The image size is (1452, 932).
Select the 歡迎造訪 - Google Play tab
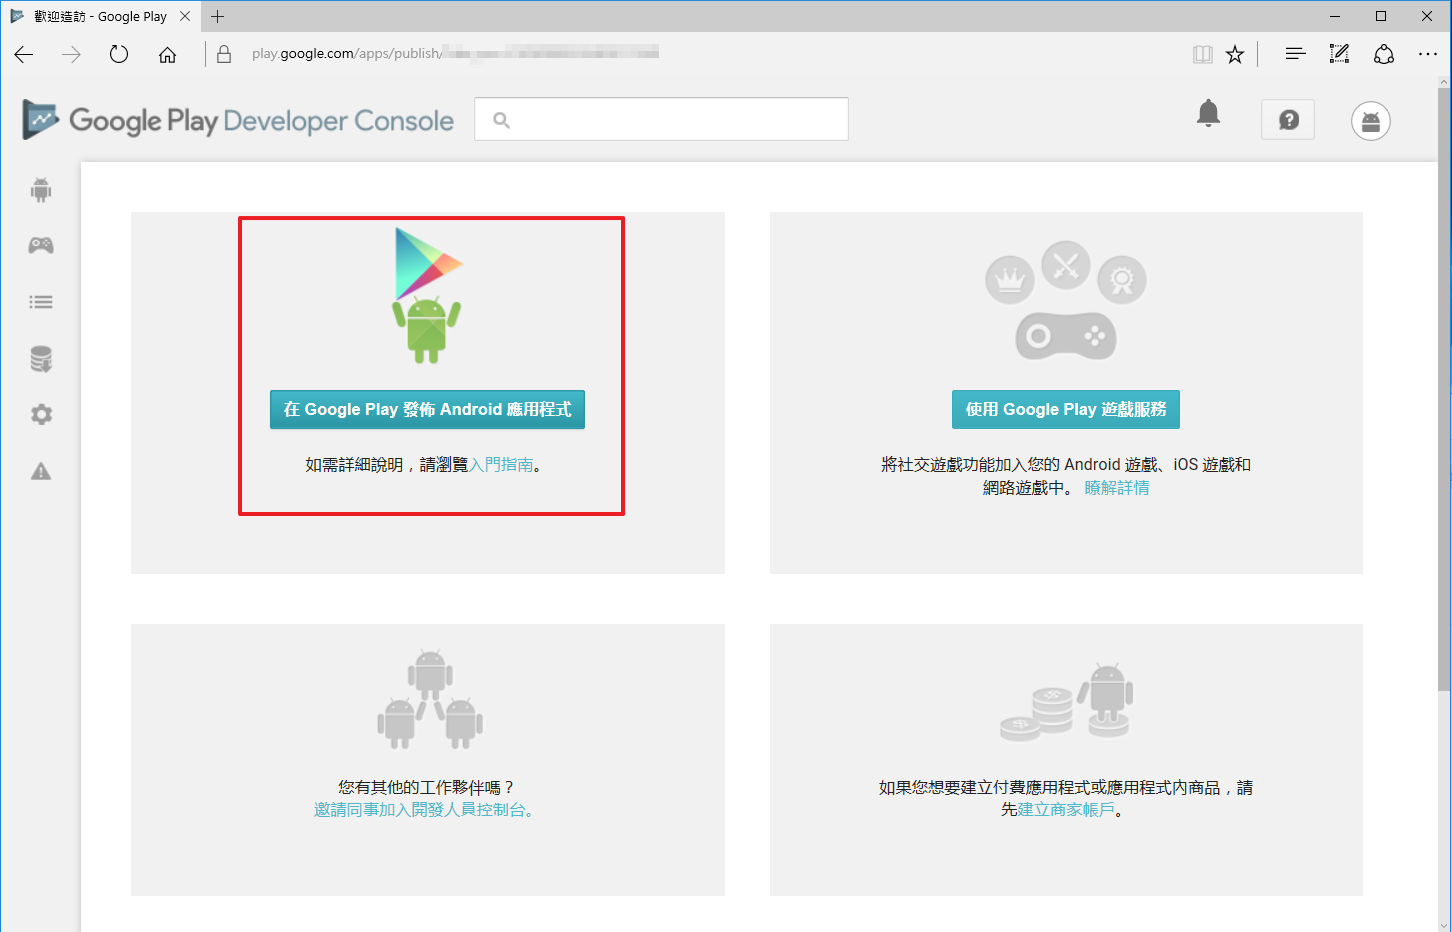(x=100, y=16)
